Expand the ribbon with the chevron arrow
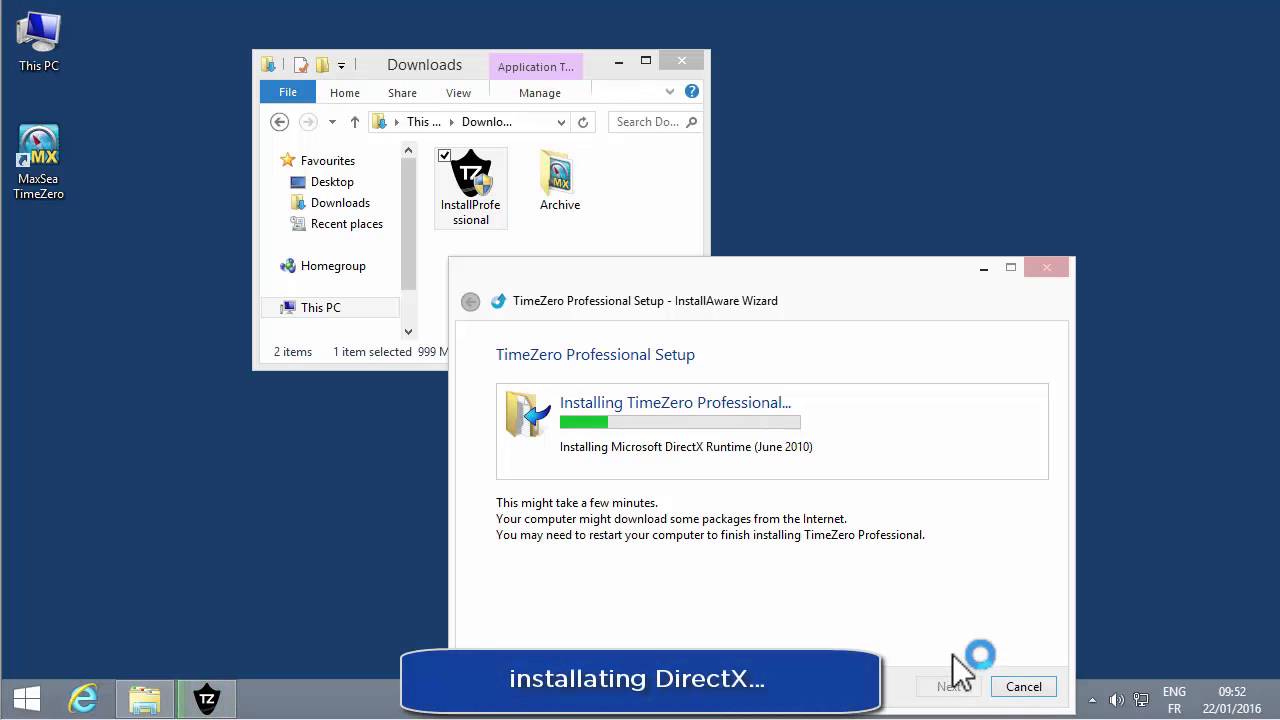The width and height of the screenshot is (1280, 720). [670, 91]
